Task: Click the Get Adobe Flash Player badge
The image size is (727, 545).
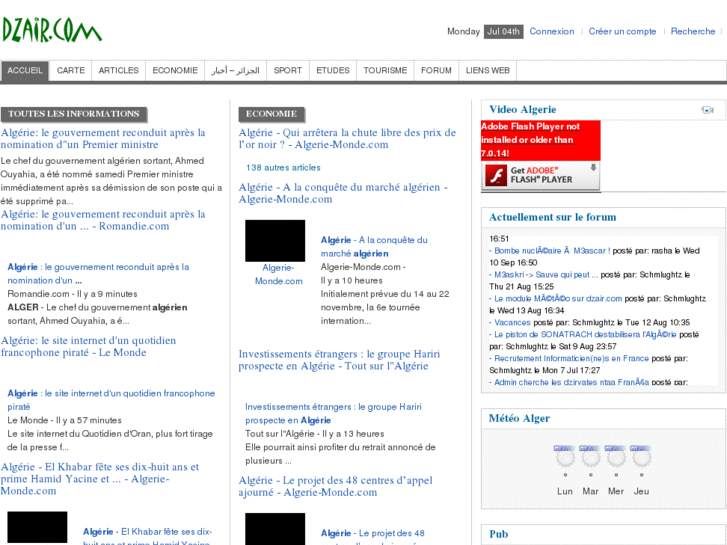Action: tap(541, 176)
